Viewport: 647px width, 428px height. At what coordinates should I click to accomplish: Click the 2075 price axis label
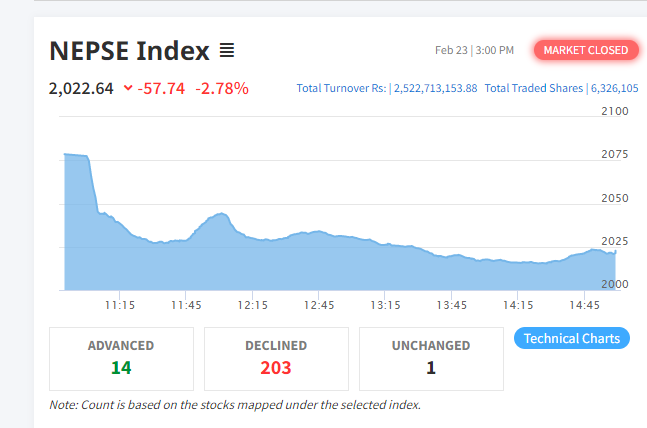click(615, 155)
